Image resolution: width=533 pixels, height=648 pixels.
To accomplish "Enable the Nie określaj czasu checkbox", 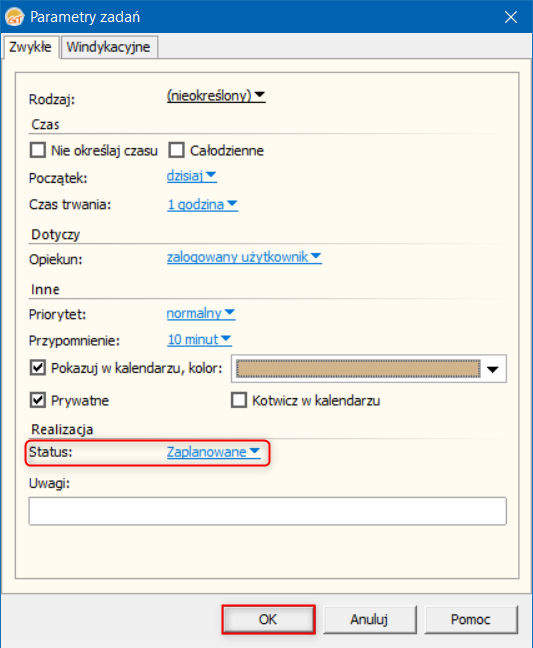I will point(38,150).
